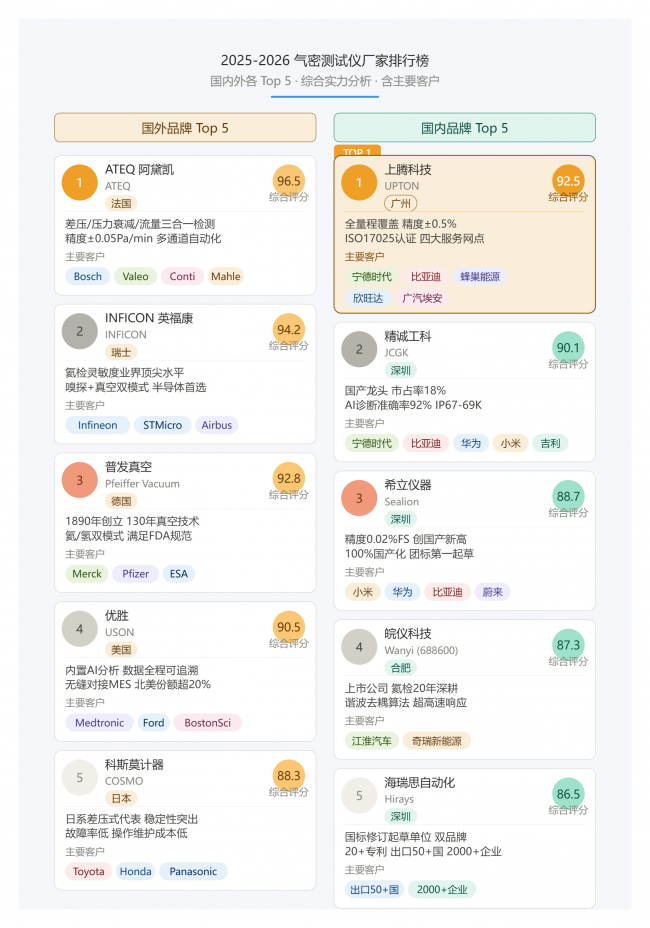
Task: Click rank 3 badge on 希立仪器 card
Action: click(359, 498)
